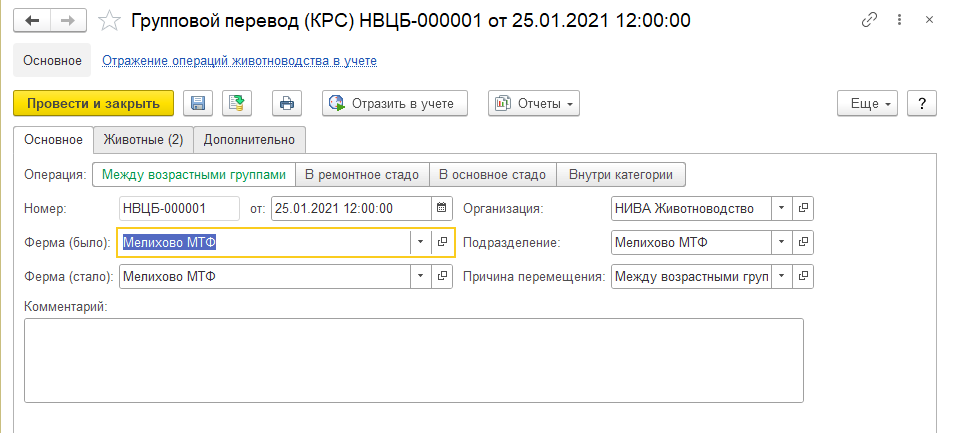Open Отражение операций животноводства в учете link
The width and height of the screenshot is (956, 433).
[x=239, y=60]
